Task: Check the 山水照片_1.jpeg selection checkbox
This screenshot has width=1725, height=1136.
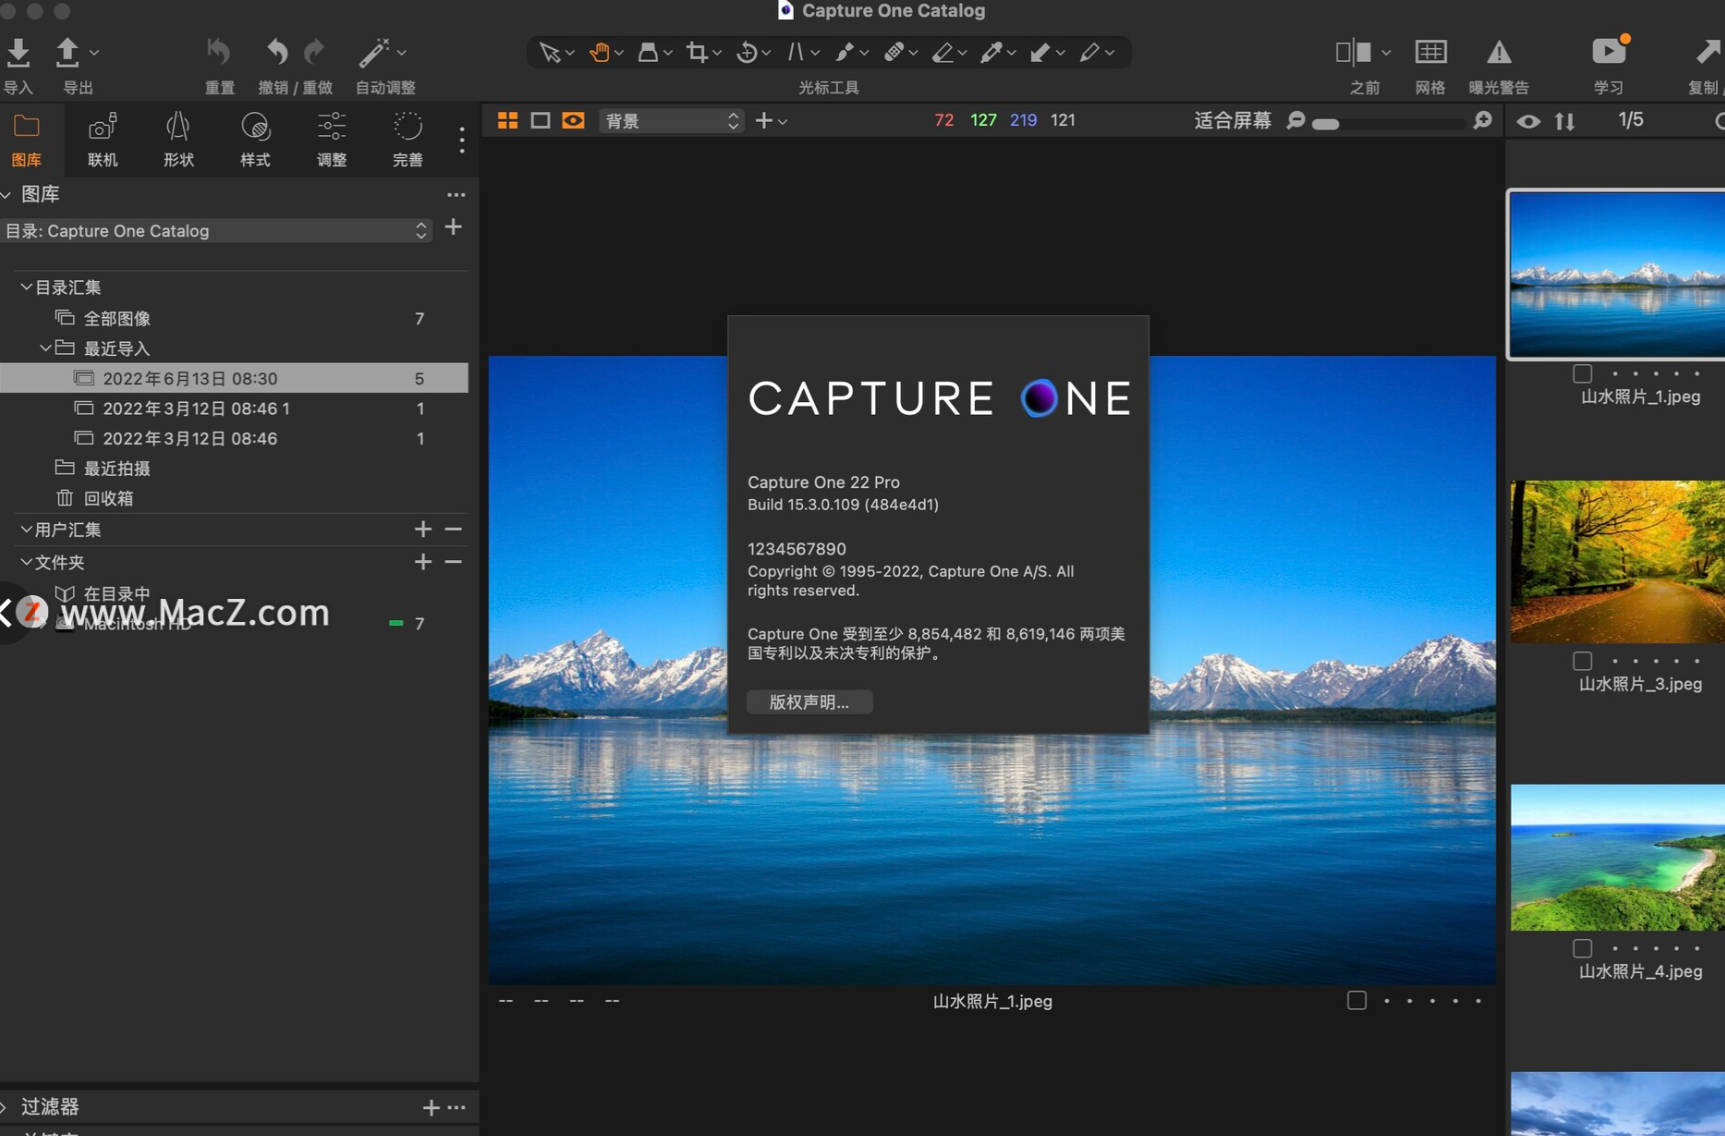Action: 1582,373
